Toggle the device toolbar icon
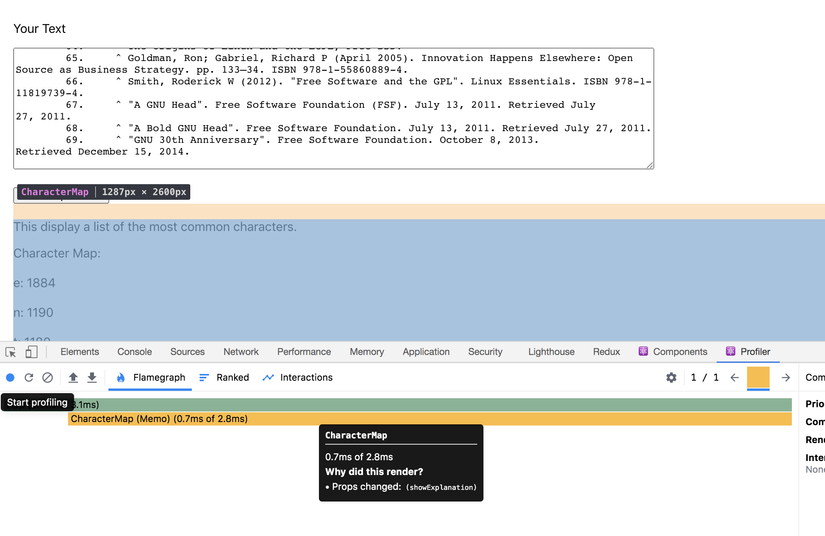The width and height of the screenshot is (825, 536). tap(31, 352)
